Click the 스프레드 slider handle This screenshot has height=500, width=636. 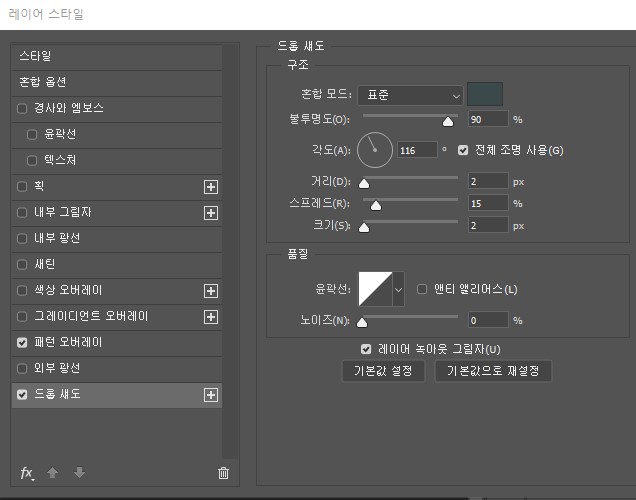pyautogui.click(x=376, y=205)
